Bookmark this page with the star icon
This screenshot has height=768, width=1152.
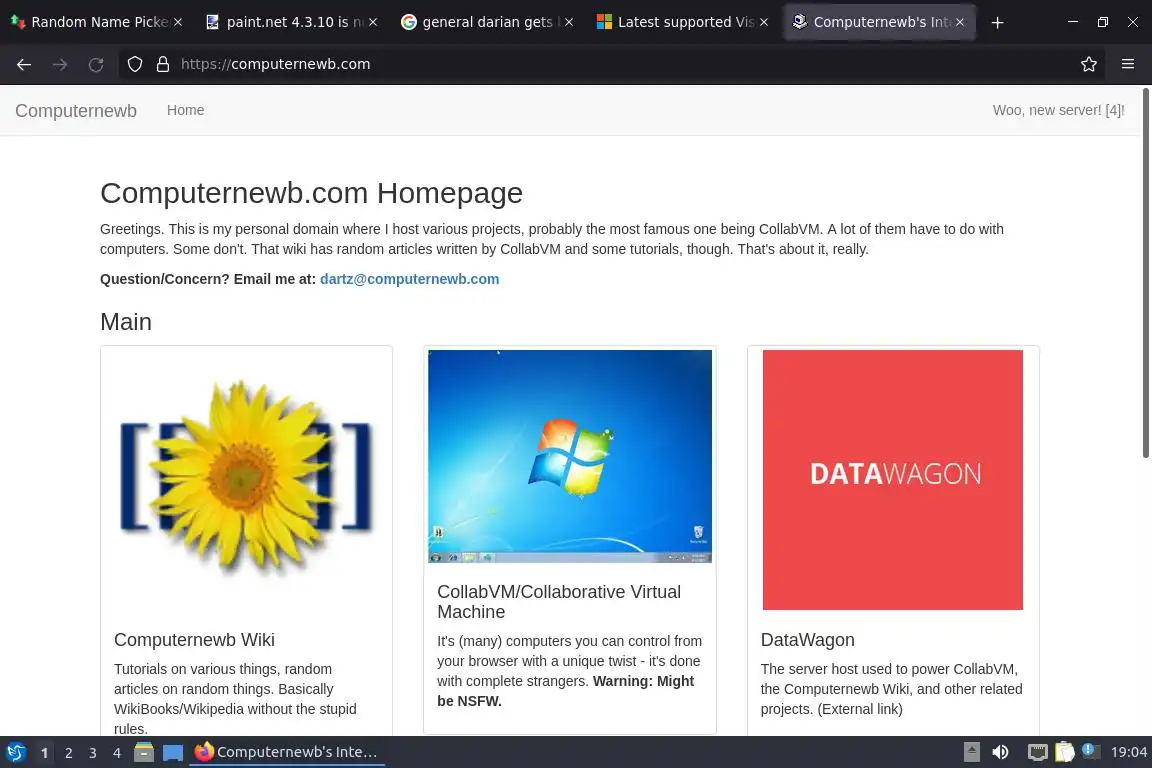point(1088,65)
